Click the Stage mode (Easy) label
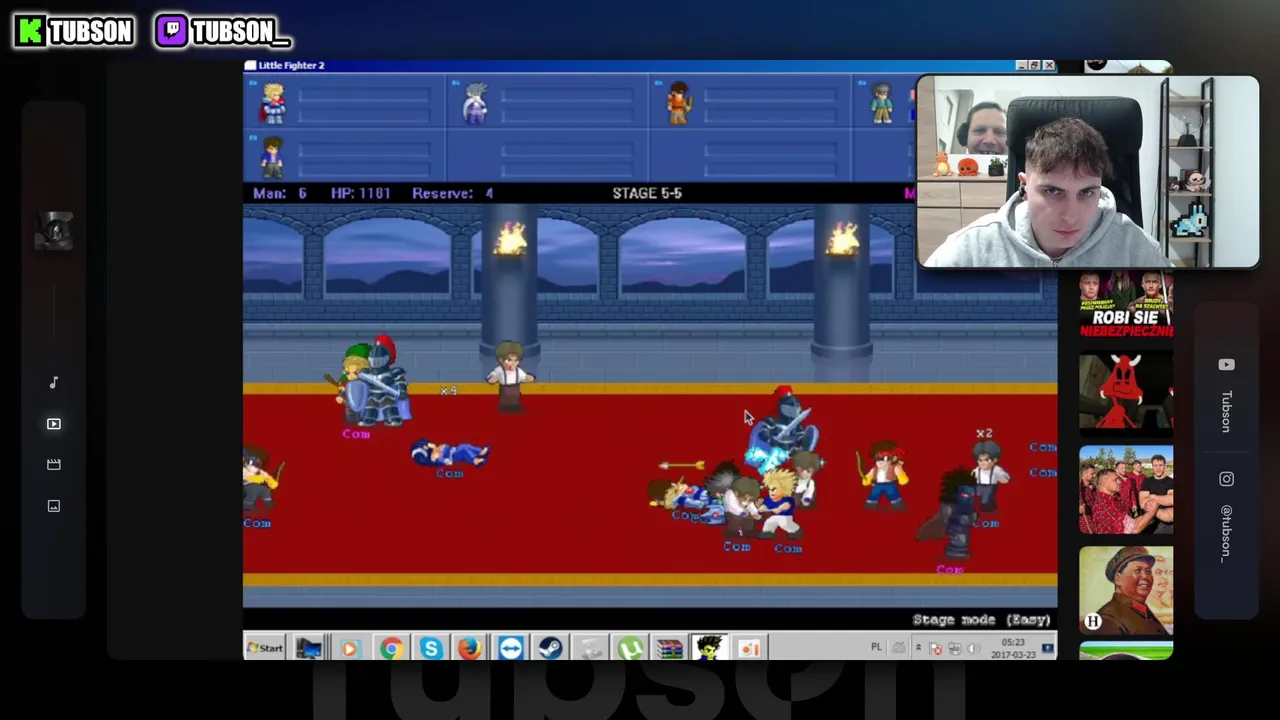Image resolution: width=1280 pixels, height=720 pixels. [982, 620]
